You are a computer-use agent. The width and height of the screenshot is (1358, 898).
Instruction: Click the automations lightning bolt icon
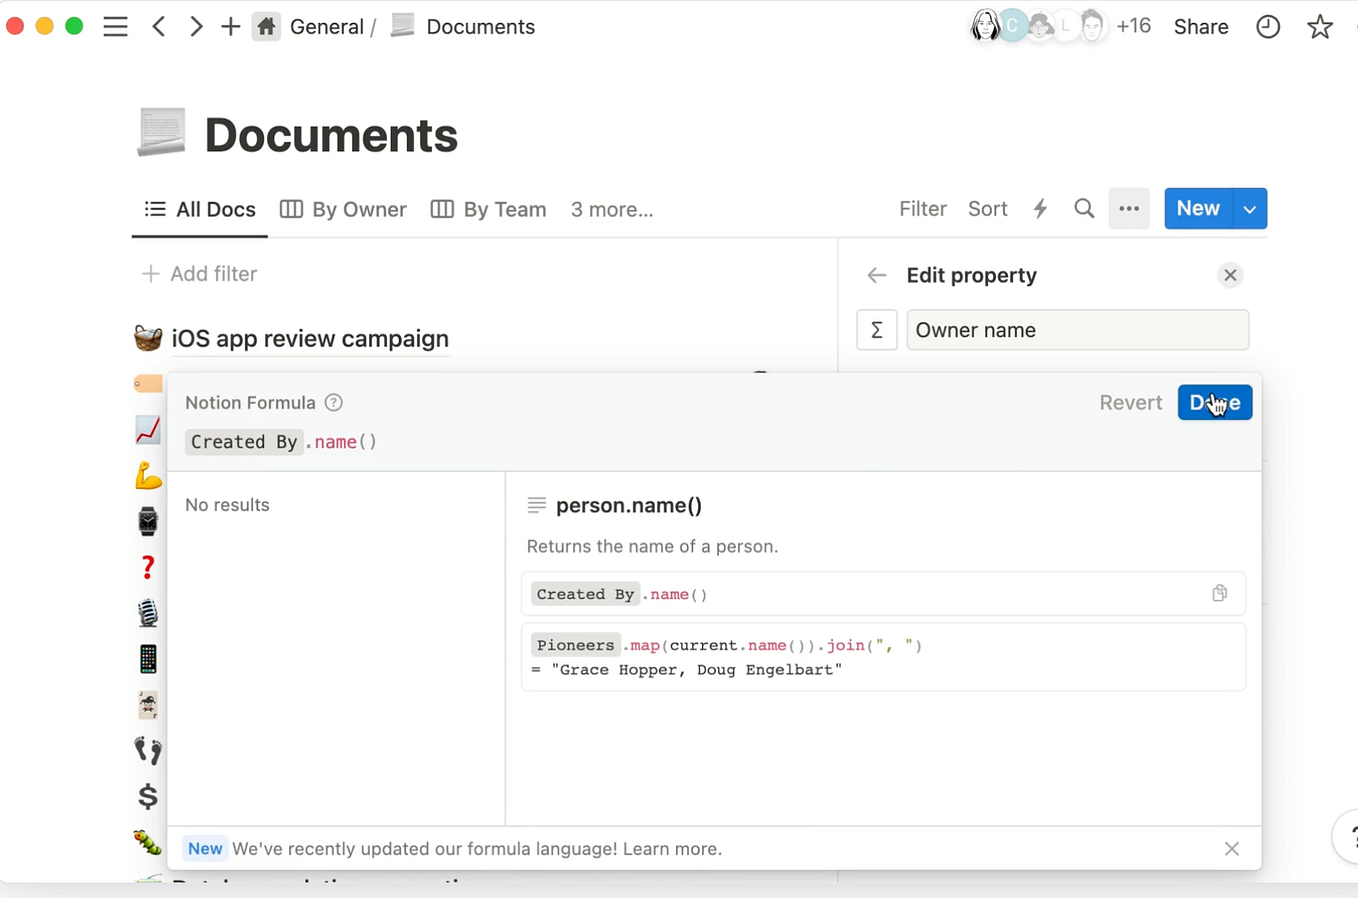[1040, 208]
